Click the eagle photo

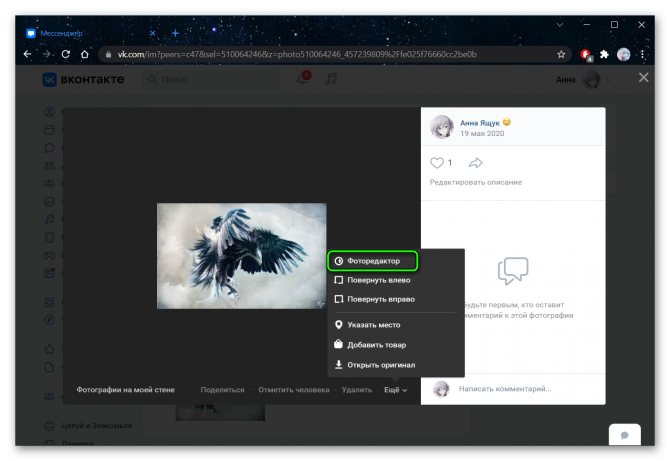pyautogui.click(x=241, y=256)
